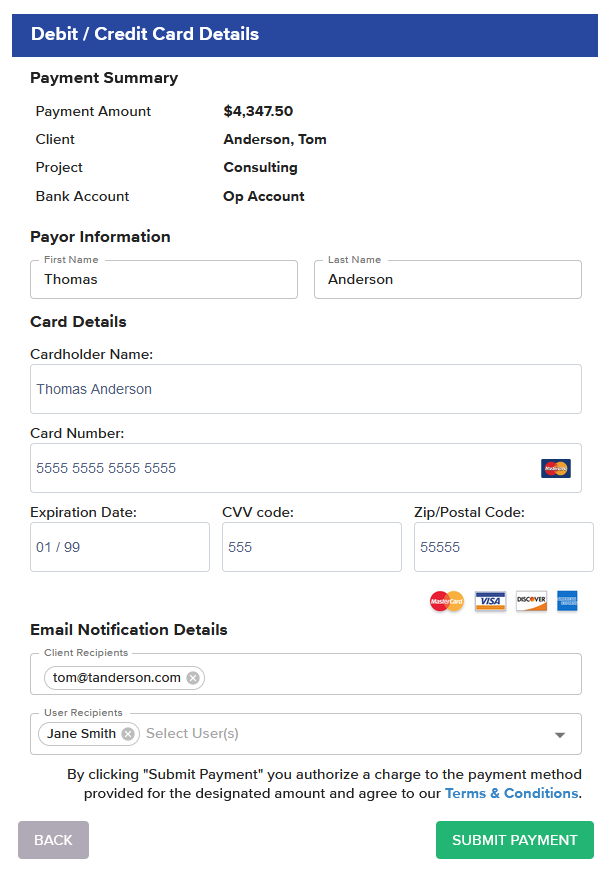This screenshot has height=880, width=610.
Task: Click the Visa accepted card logo
Action: click(490, 601)
